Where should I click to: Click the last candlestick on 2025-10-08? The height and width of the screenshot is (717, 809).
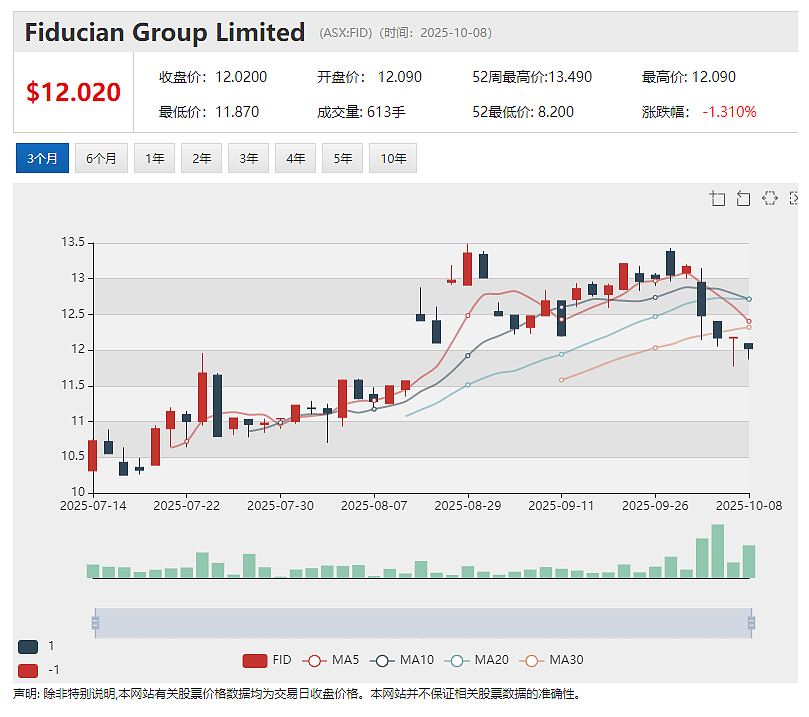(x=749, y=348)
